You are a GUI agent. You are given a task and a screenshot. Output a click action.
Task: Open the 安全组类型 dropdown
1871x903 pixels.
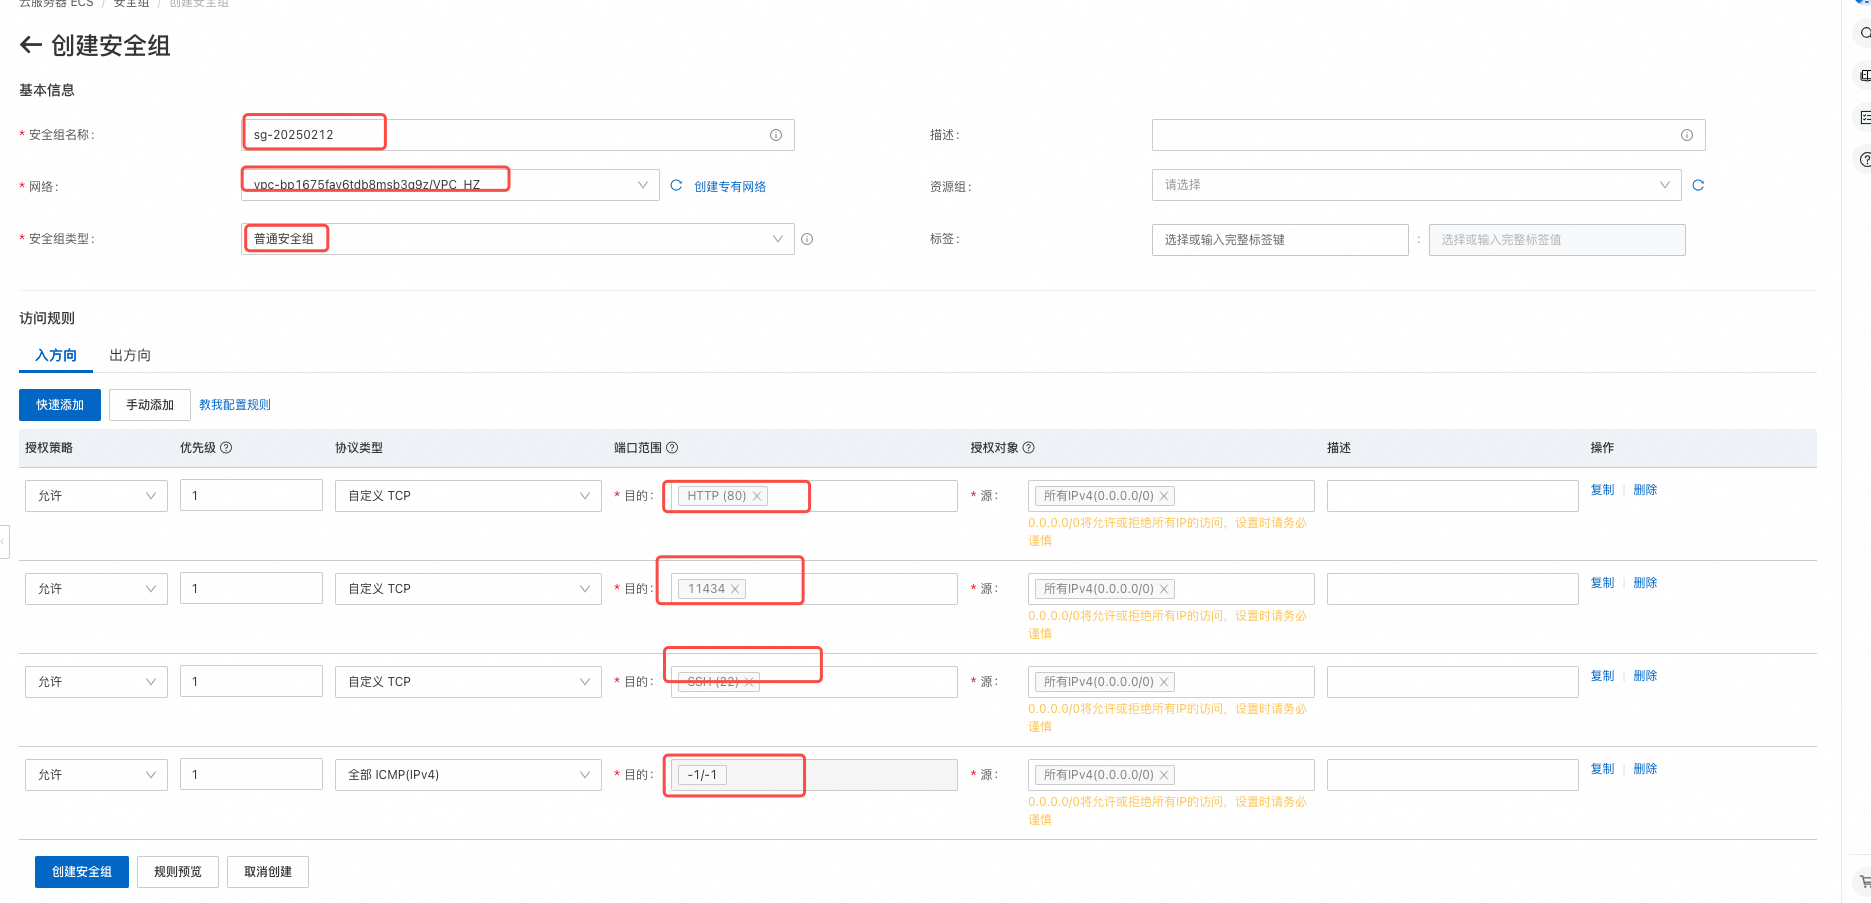(777, 239)
